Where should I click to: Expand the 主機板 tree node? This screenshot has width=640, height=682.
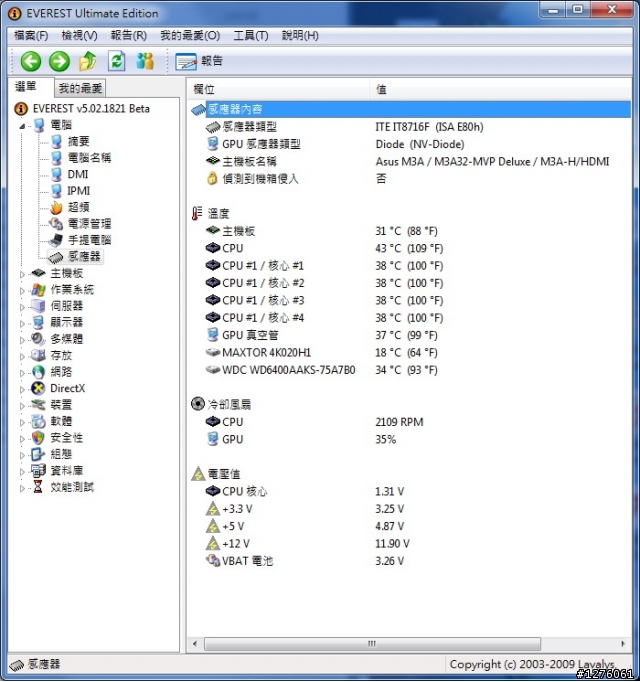coord(22,274)
